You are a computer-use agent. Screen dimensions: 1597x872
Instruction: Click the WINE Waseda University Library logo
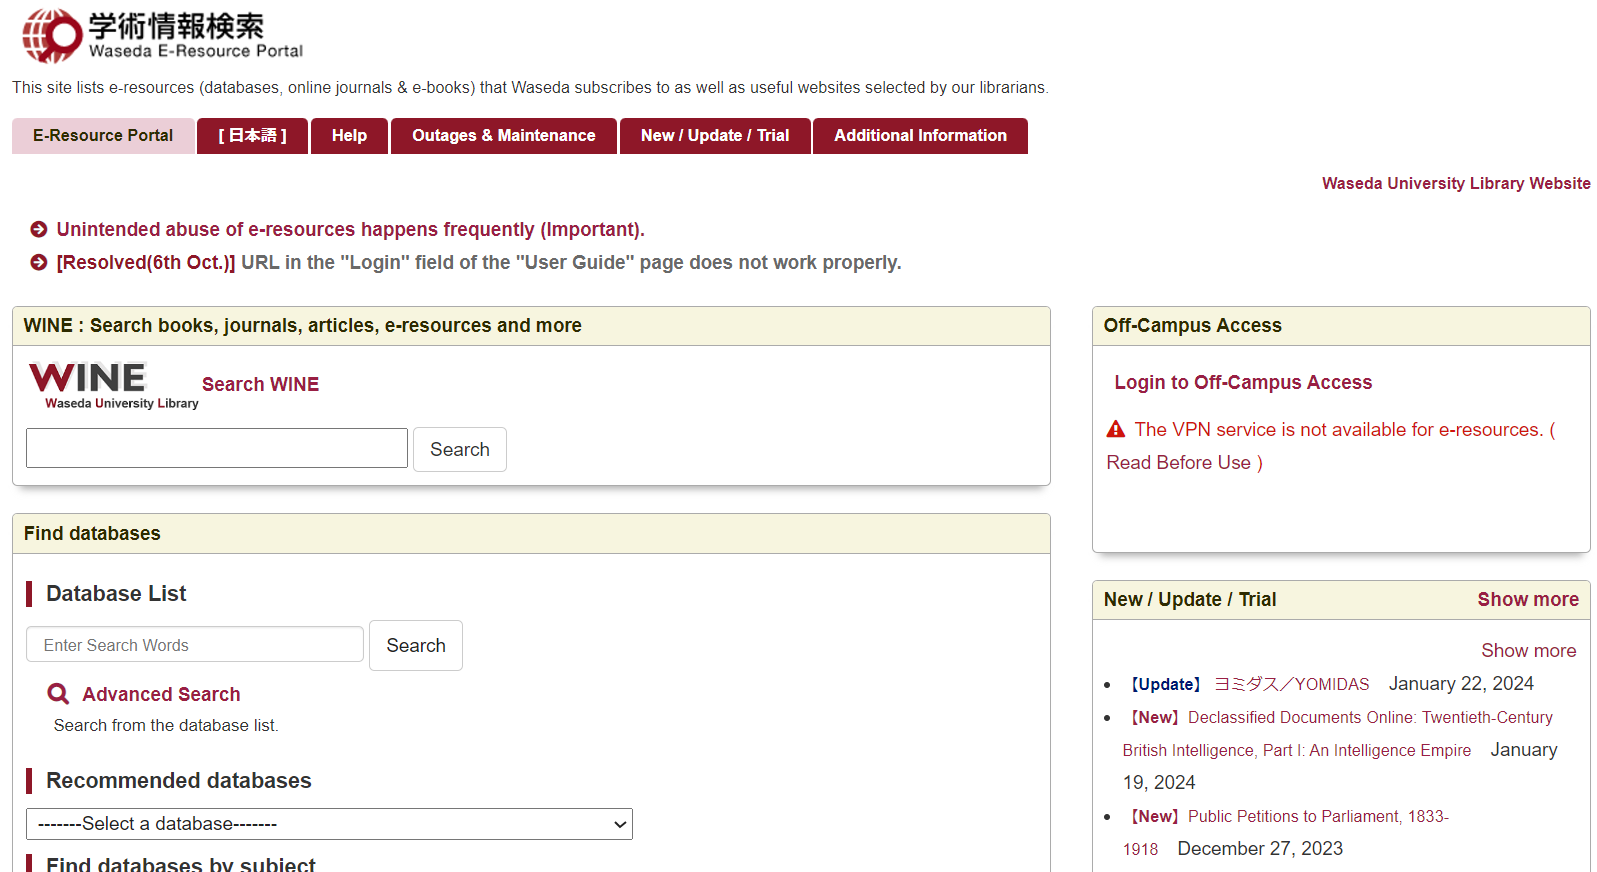[x=113, y=385]
